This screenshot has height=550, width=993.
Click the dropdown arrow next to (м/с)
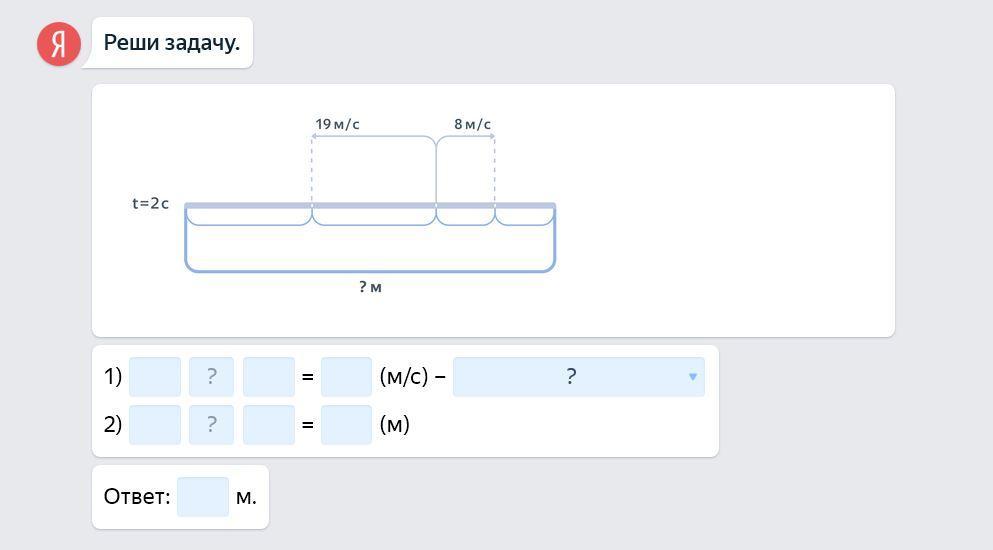pyautogui.click(x=692, y=377)
